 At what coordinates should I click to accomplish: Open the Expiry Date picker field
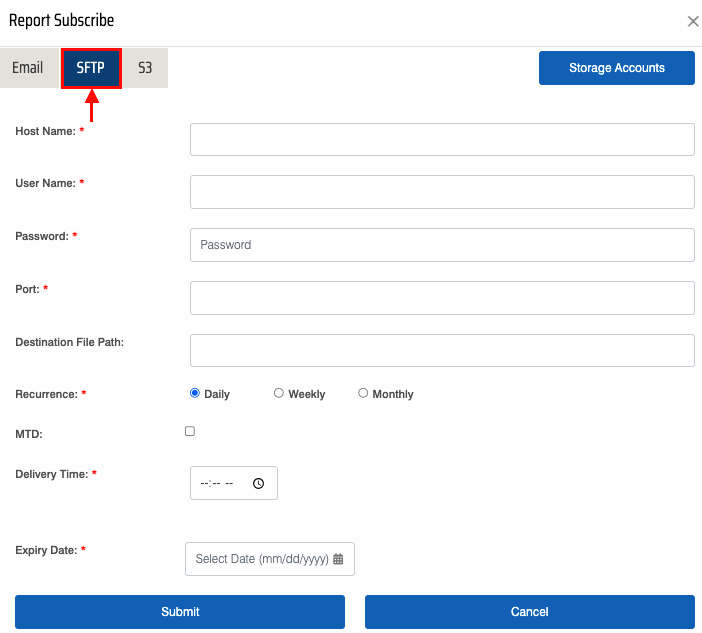(x=270, y=559)
